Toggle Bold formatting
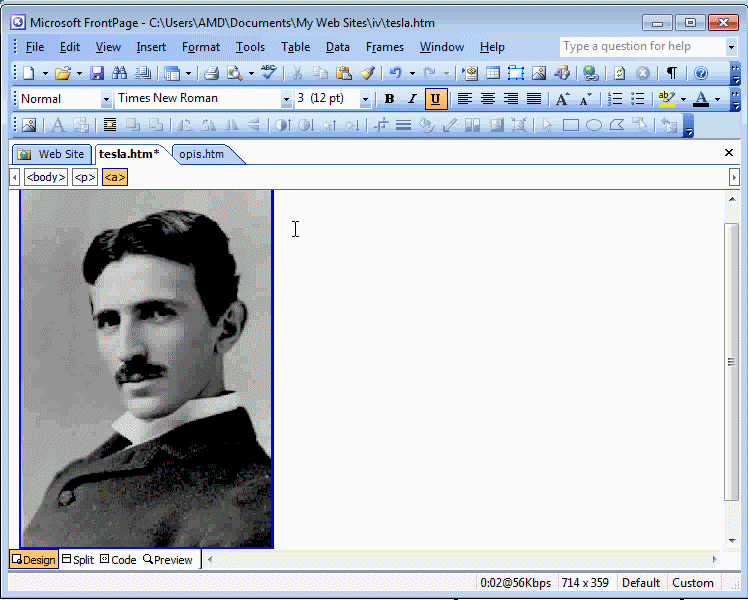The width and height of the screenshot is (748, 600). [389, 99]
